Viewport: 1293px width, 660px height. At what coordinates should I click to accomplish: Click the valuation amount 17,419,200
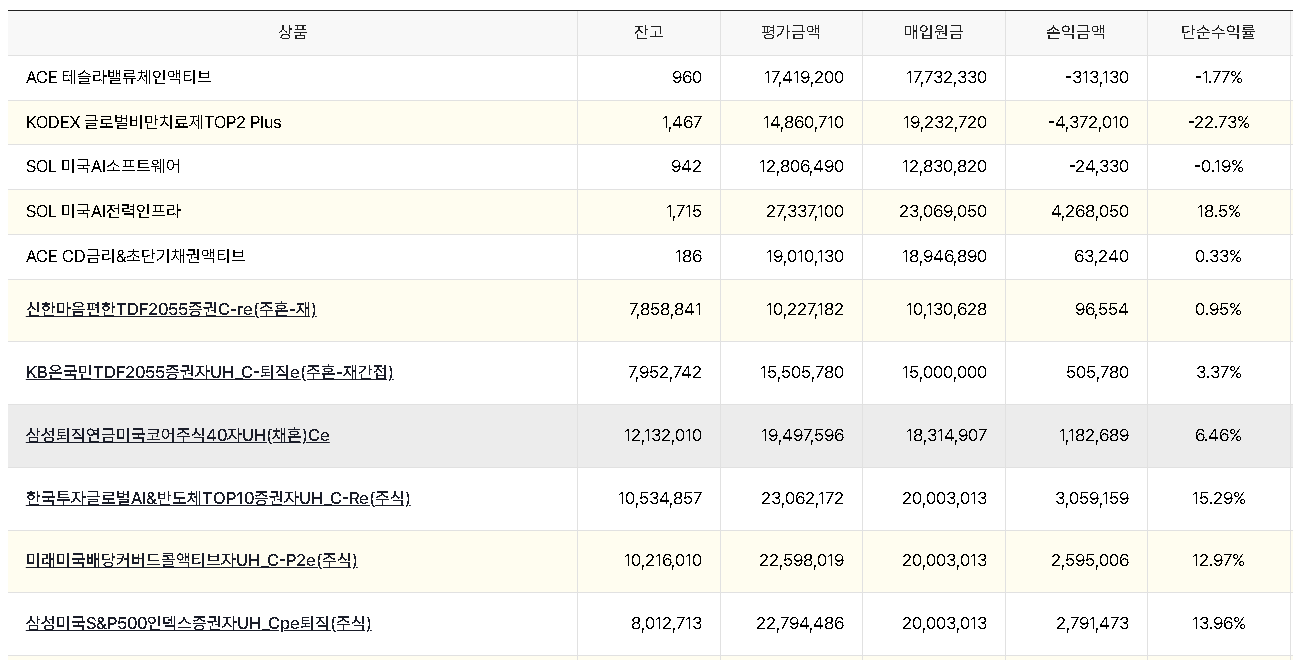click(x=803, y=77)
